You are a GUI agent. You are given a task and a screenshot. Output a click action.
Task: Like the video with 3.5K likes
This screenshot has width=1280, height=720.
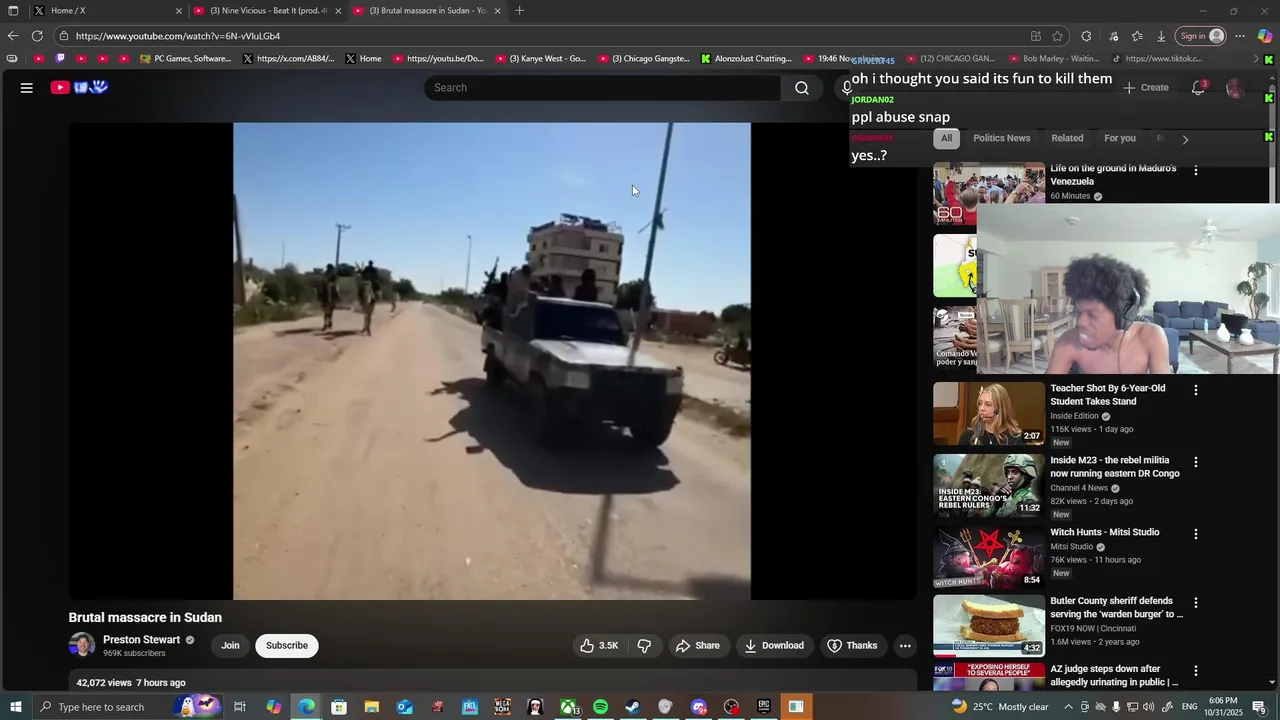pos(600,646)
